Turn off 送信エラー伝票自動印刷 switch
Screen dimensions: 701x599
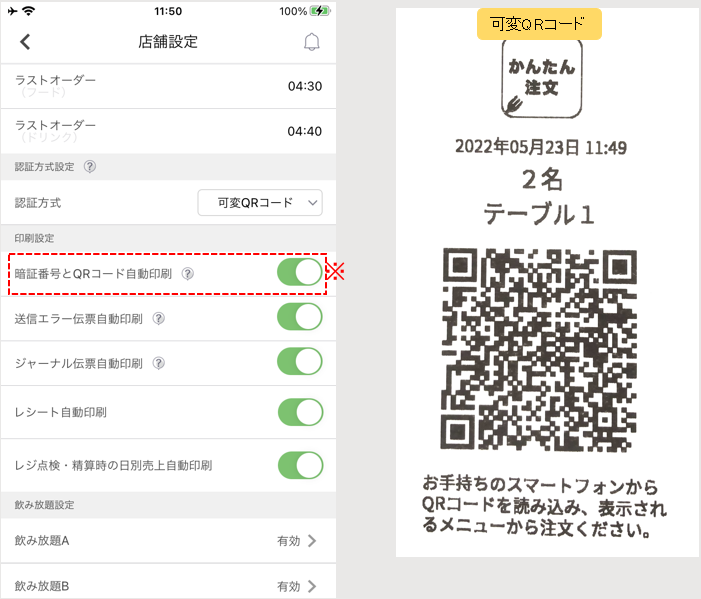tap(300, 319)
